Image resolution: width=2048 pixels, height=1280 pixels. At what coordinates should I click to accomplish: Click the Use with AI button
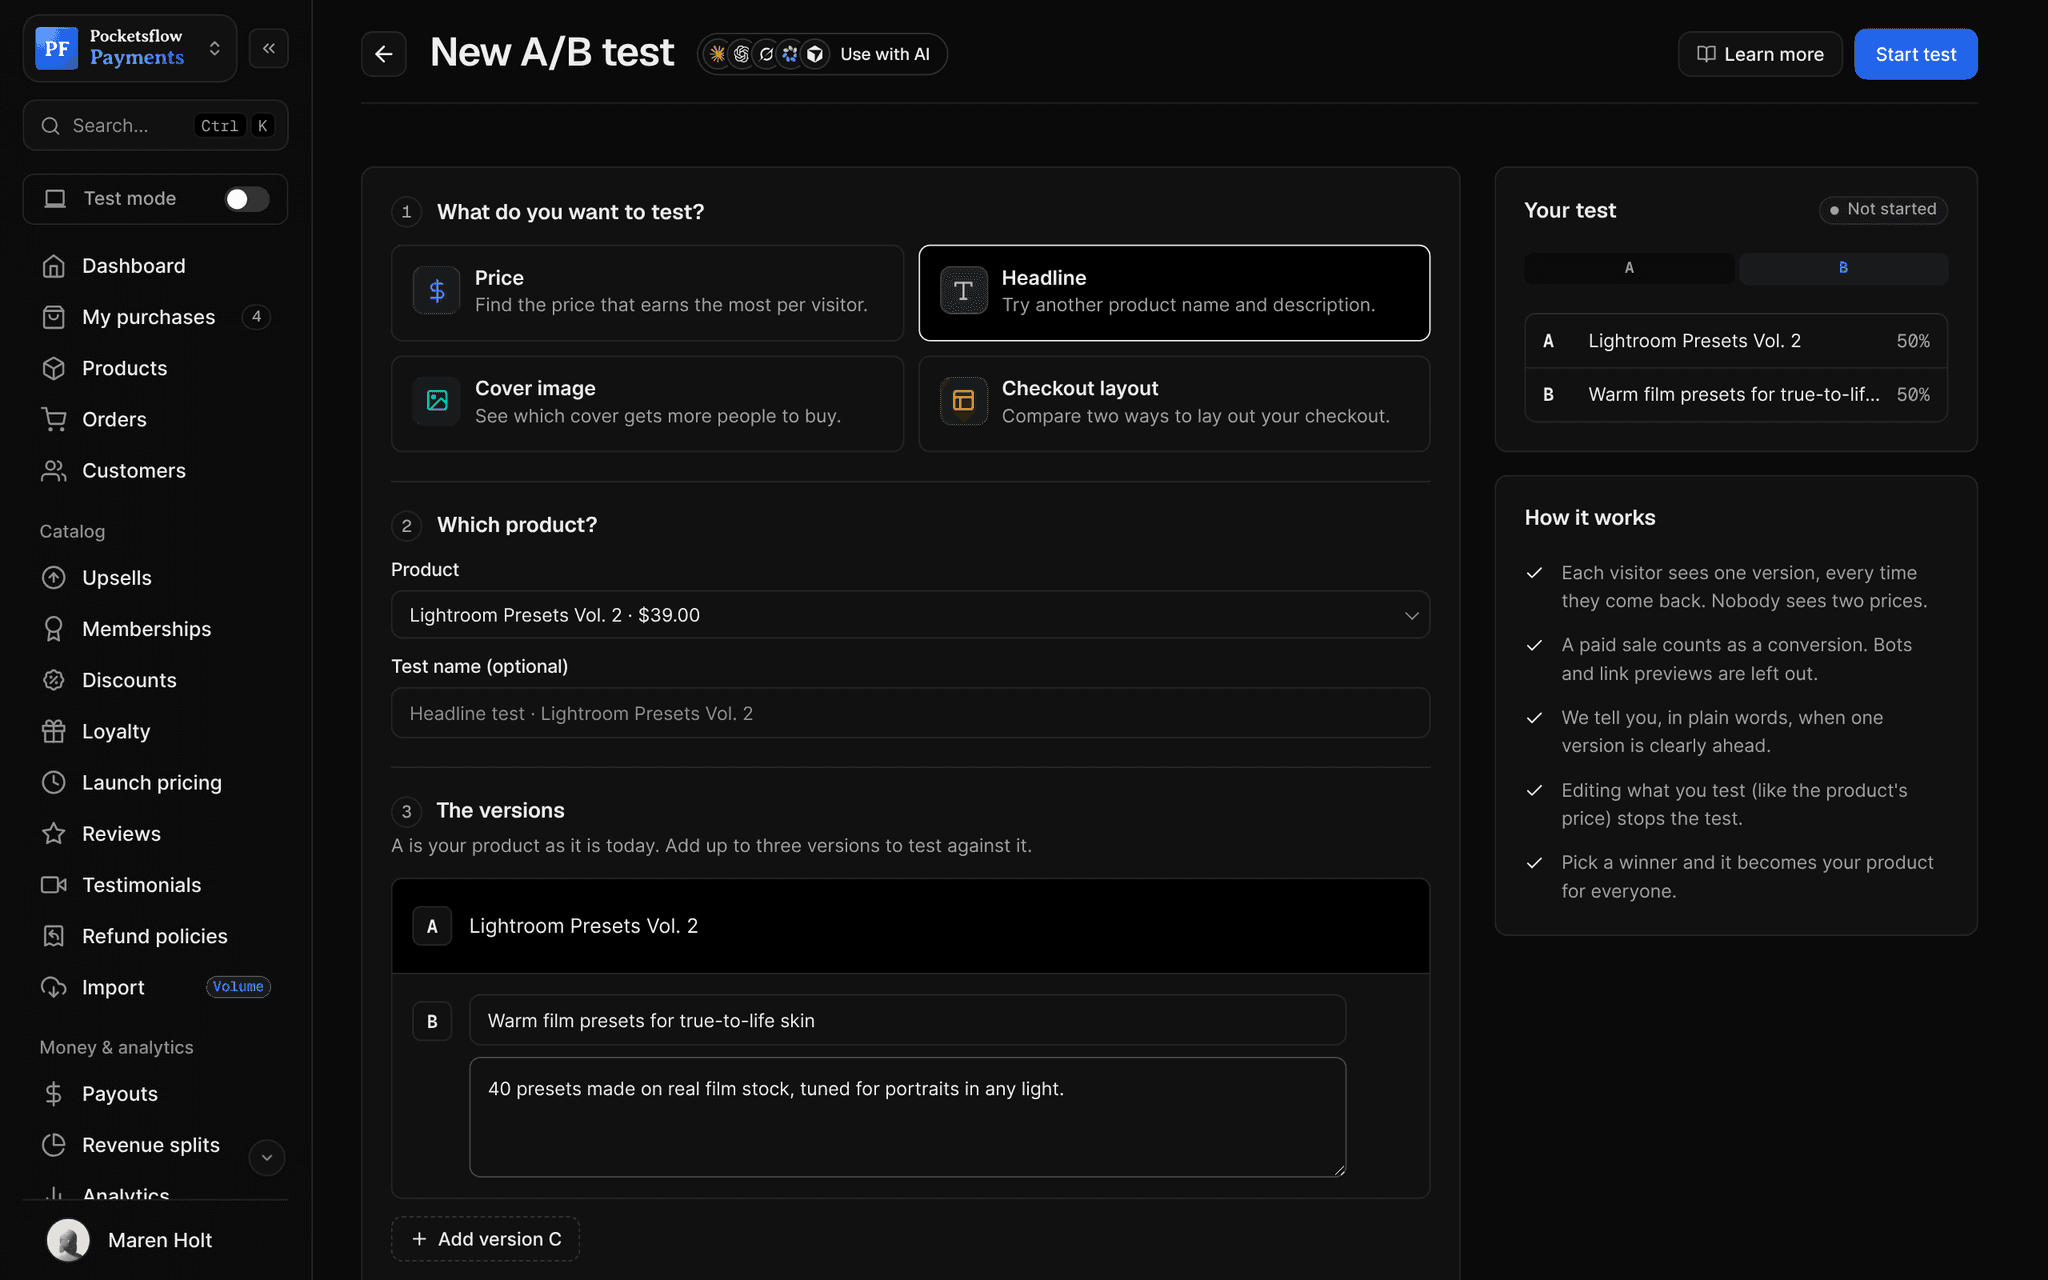pos(822,54)
